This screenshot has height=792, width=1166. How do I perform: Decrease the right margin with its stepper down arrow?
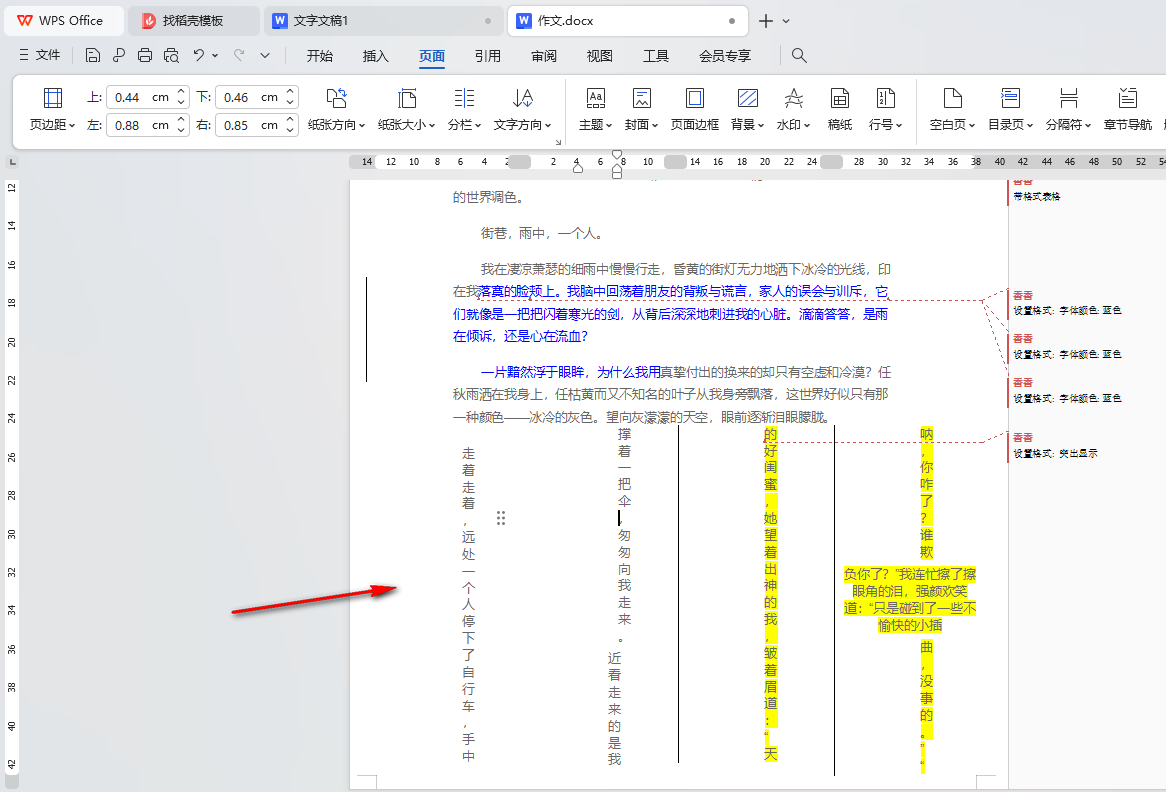click(290, 130)
